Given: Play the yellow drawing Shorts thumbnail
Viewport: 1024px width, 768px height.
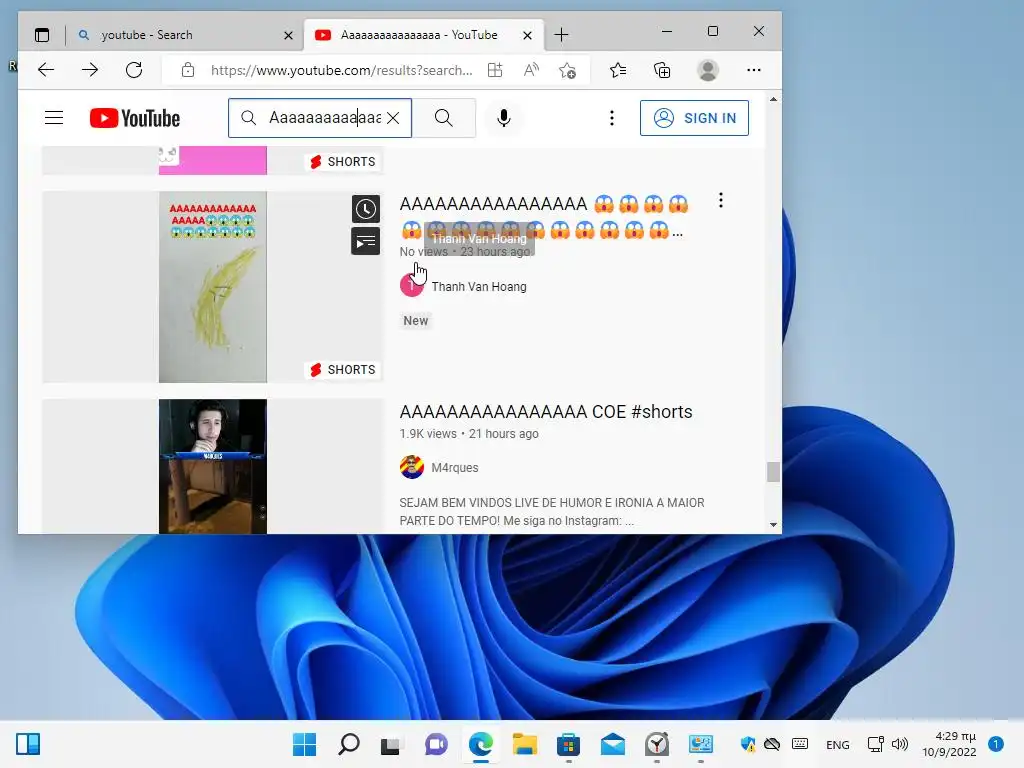Looking at the screenshot, I should pyautogui.click(x=213, y=287).
